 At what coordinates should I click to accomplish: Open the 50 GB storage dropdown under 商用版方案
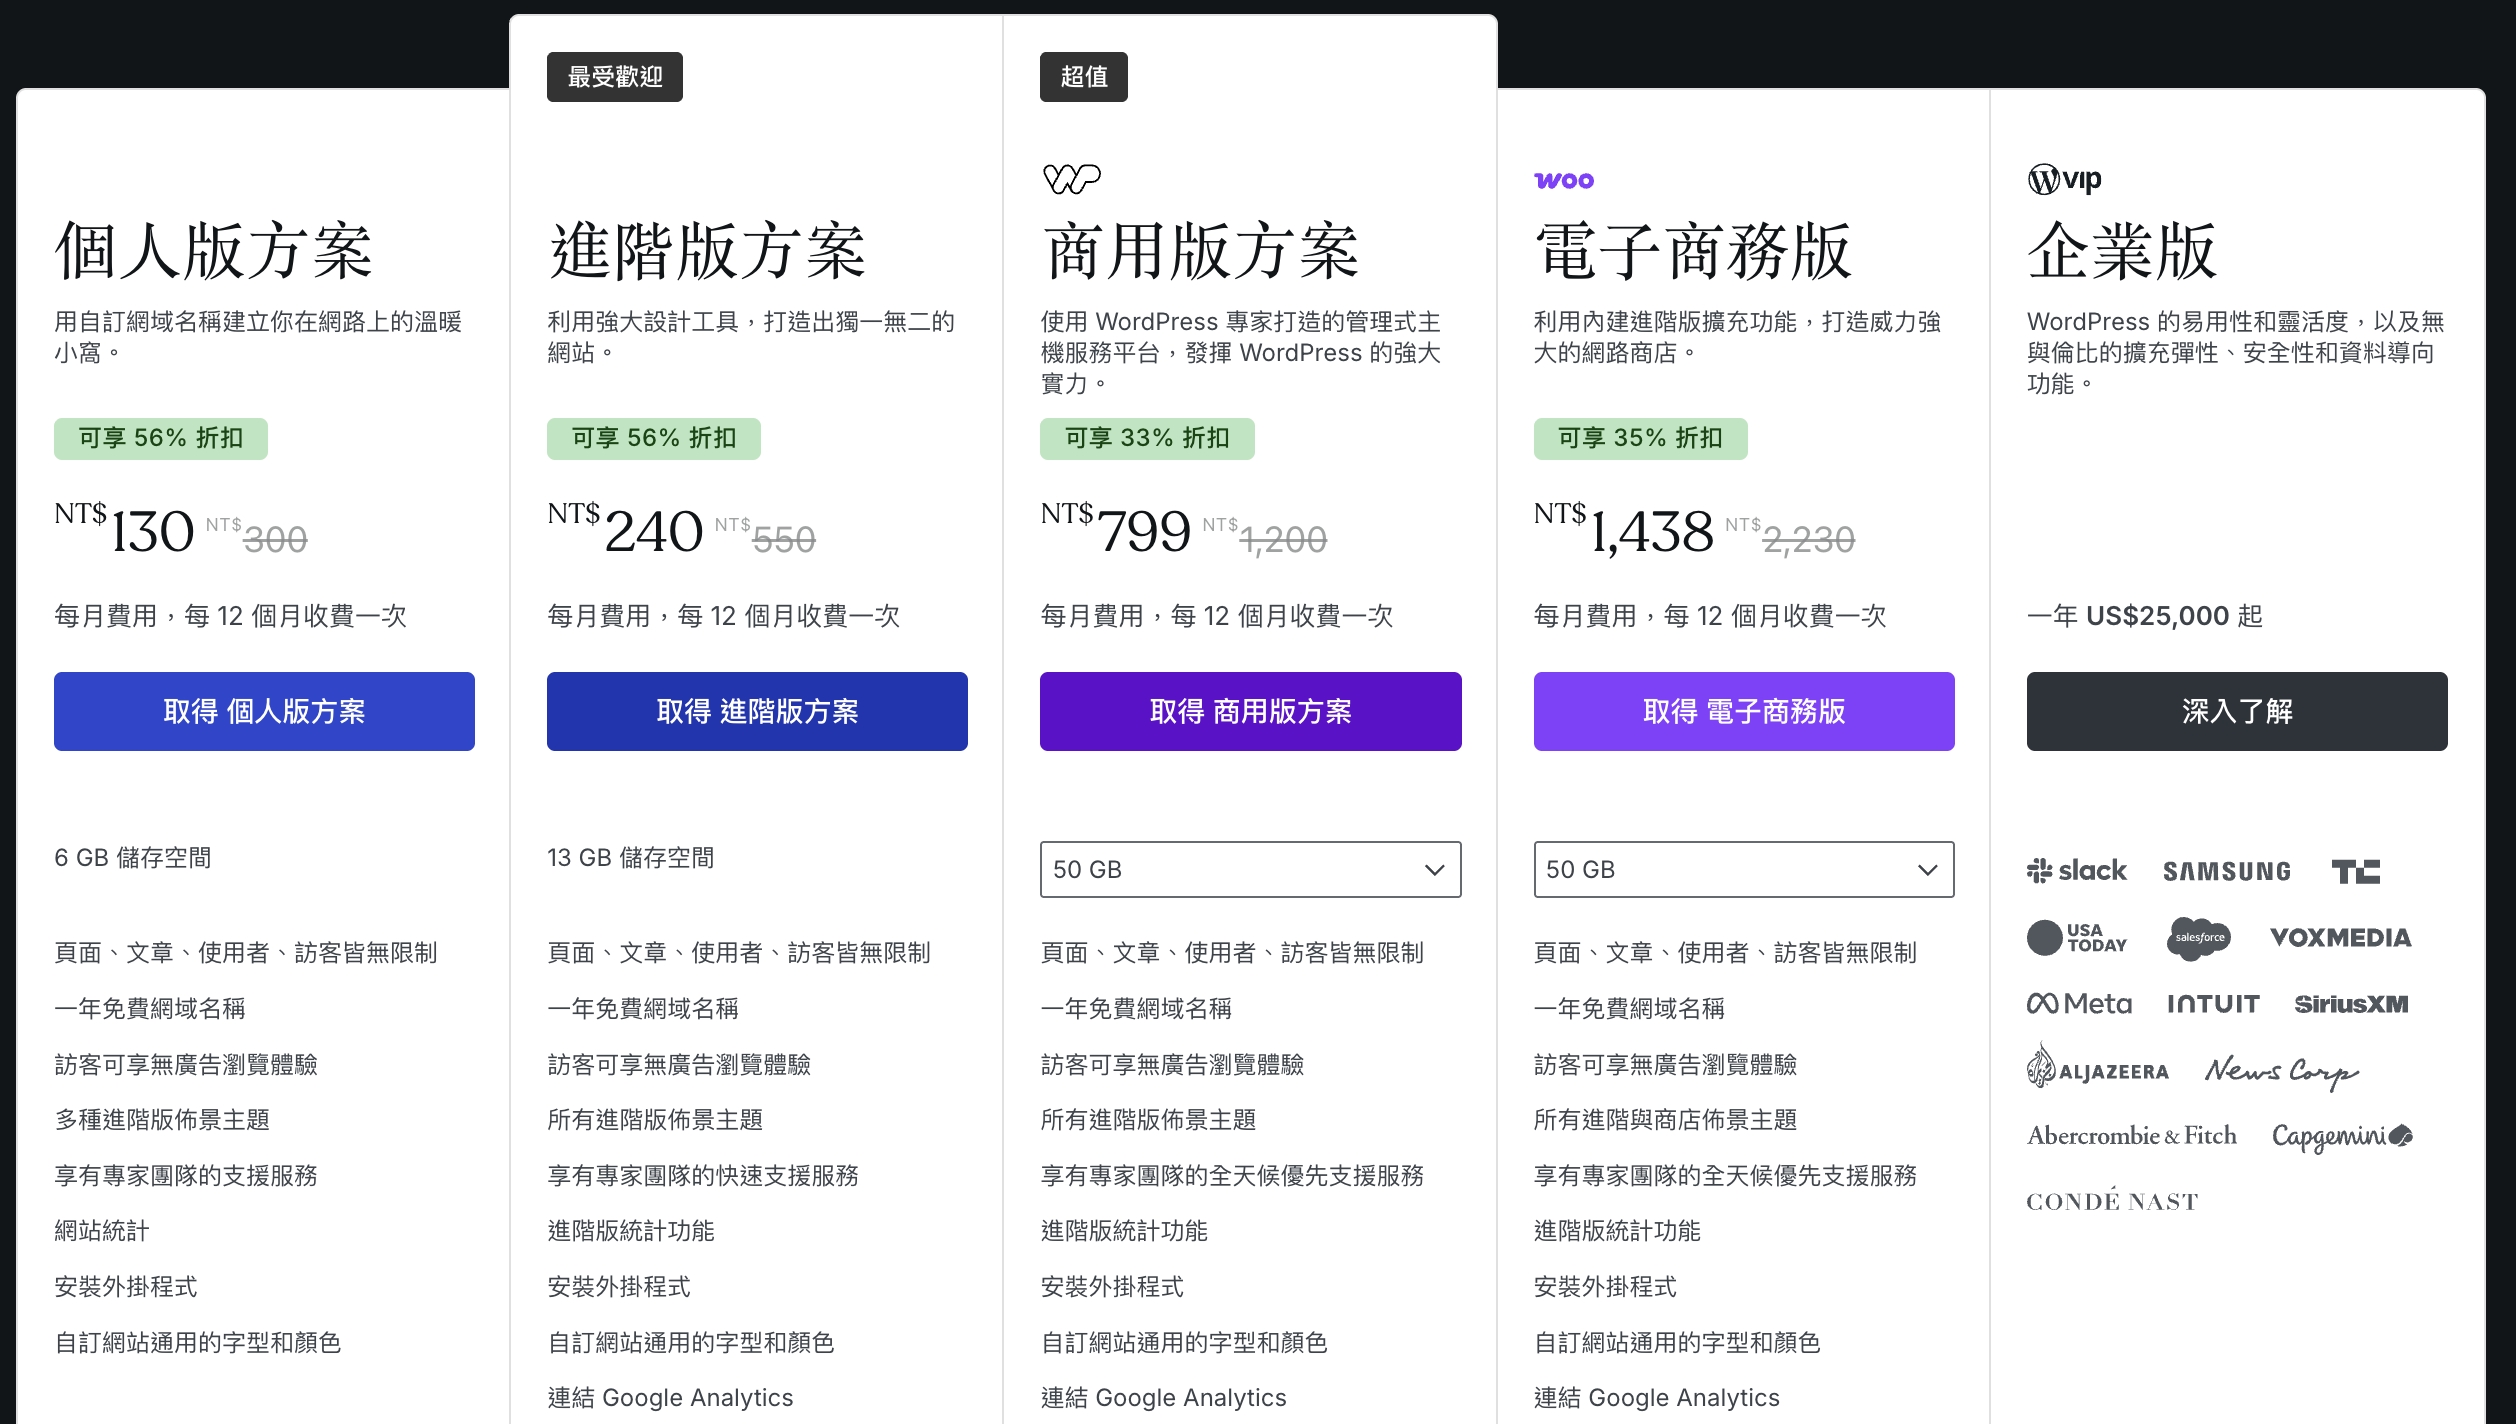1250,869
